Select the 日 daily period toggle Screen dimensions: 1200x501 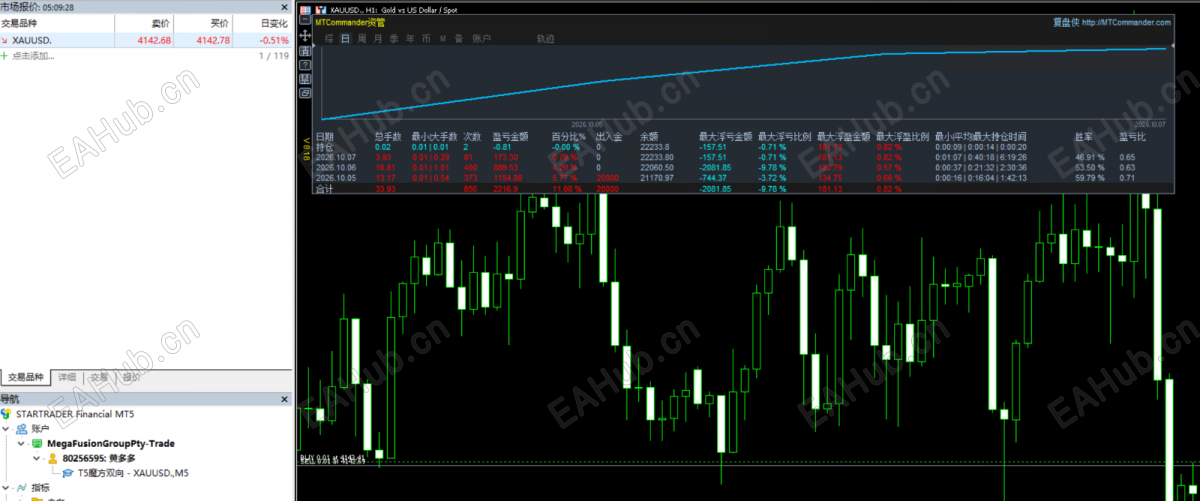(345, 39)
